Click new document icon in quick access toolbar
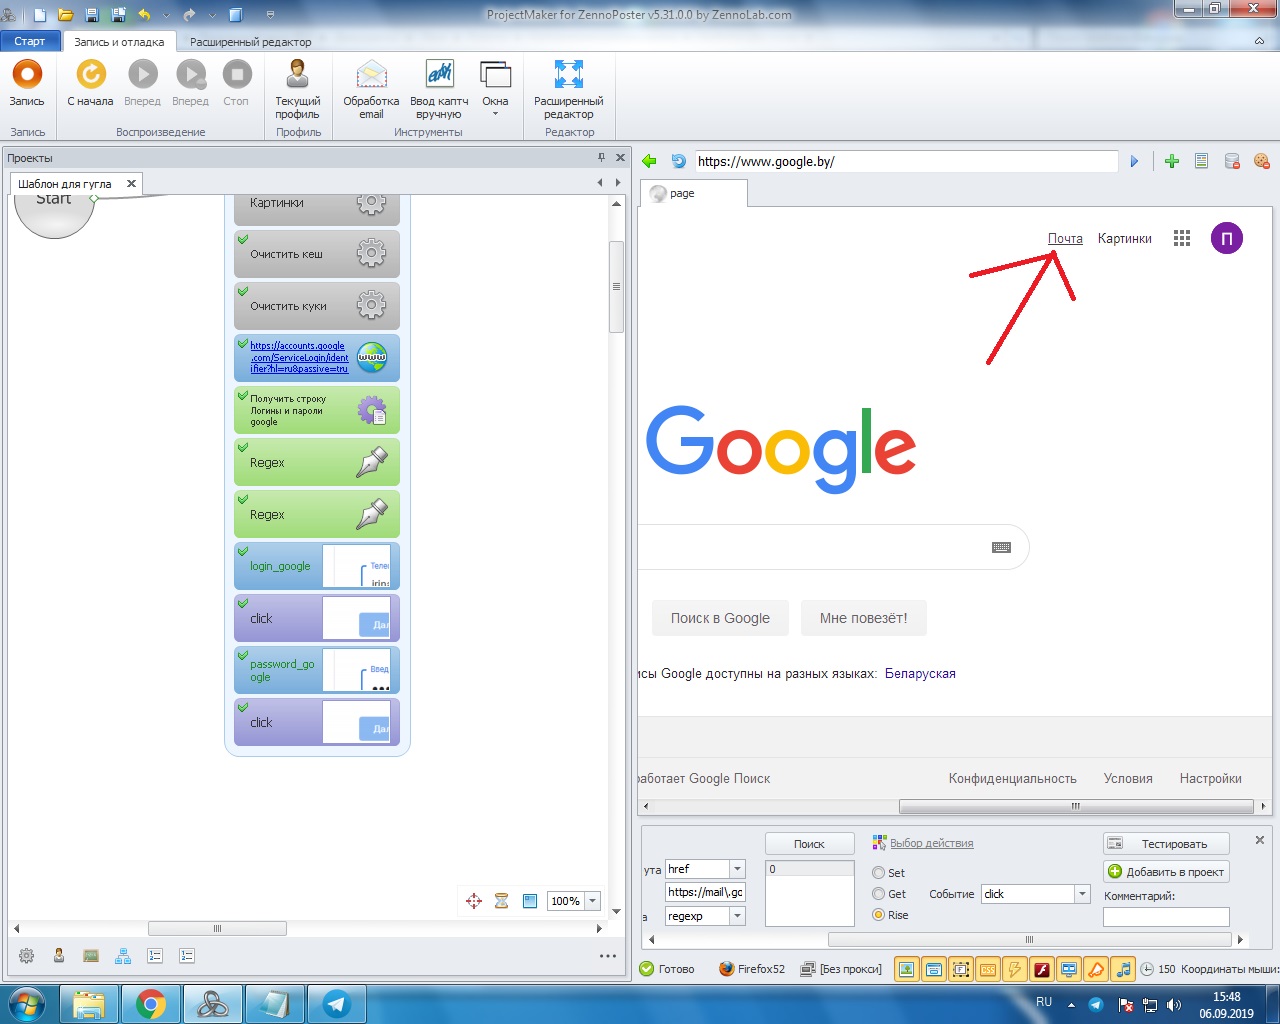Screen dimensions: 1280x1024 (40, 15)
